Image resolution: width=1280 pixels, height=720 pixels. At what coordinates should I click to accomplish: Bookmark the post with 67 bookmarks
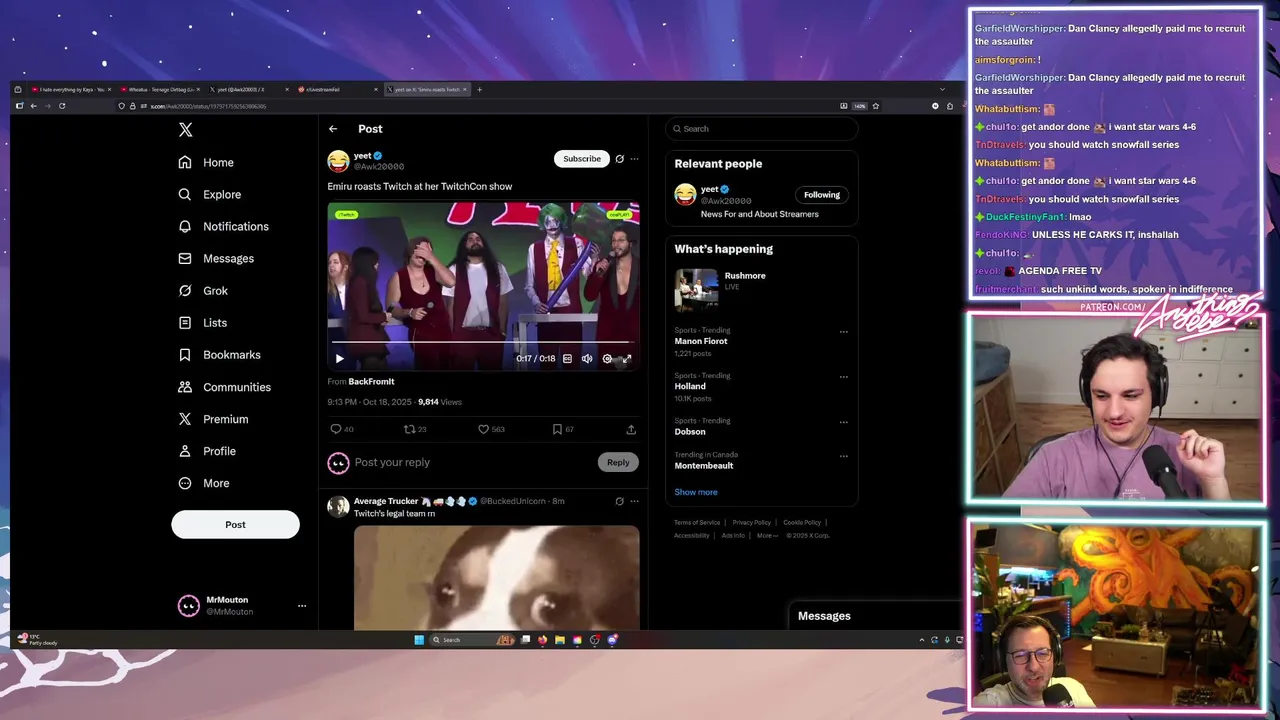point(557,429)
